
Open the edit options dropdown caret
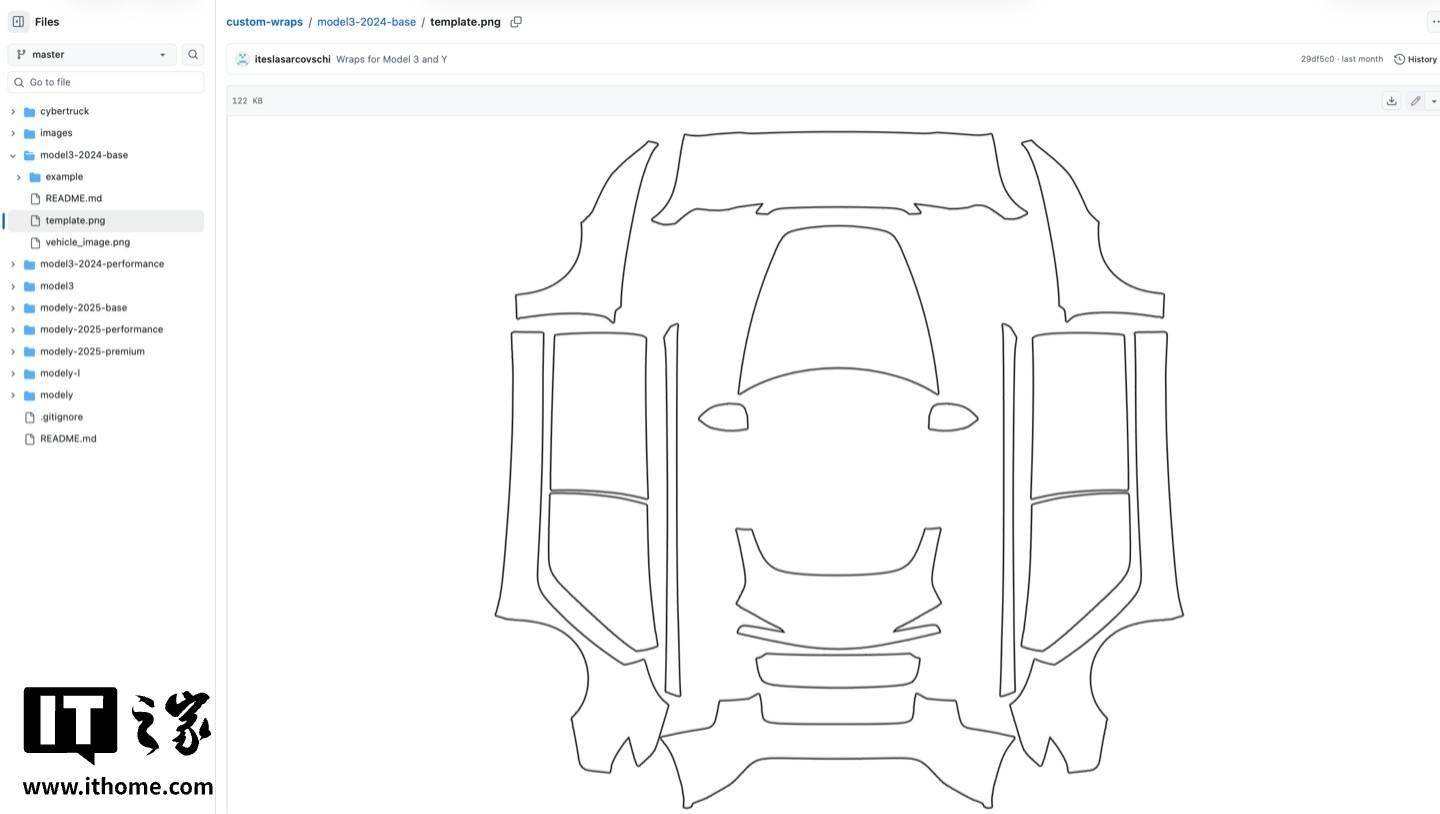tap(1434, 101)
